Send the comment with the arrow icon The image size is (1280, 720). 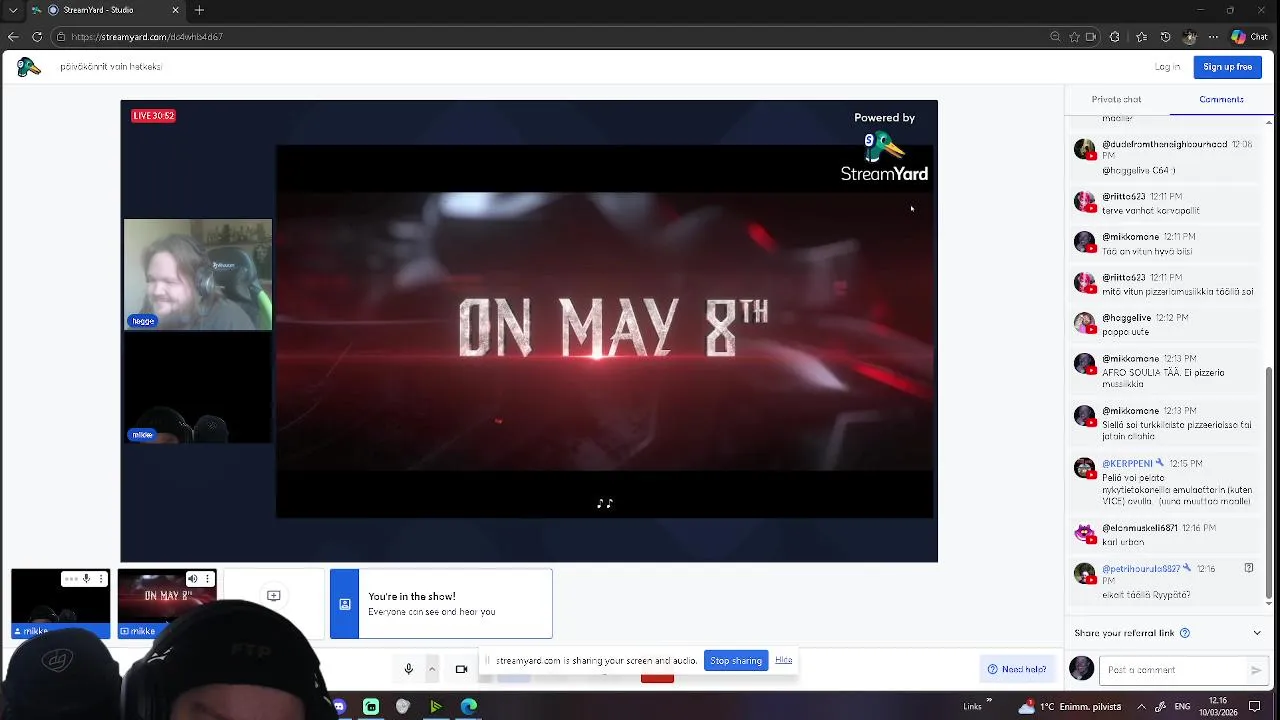coord(1256,670)
